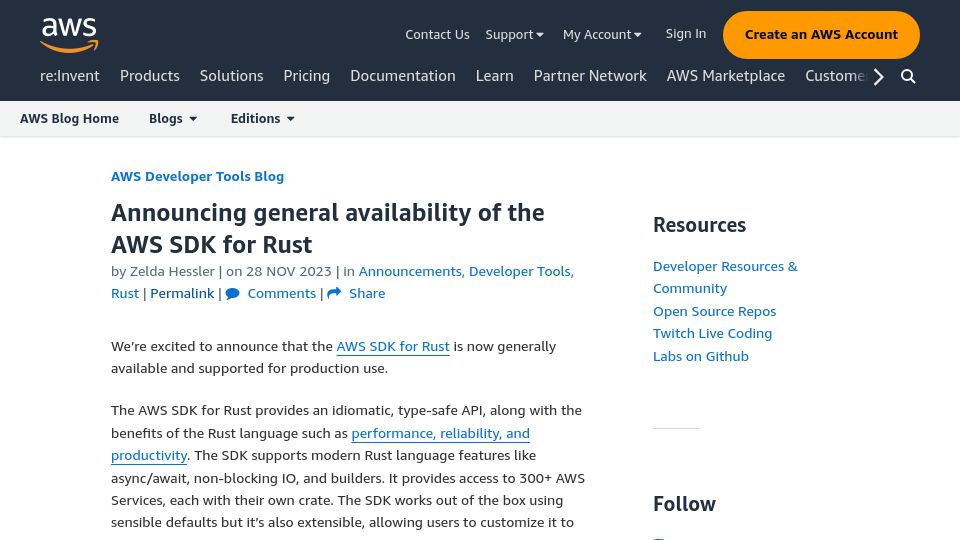Click the Contact Us link
Screen dimensions: 960x540
pyautogui.click(x=437, y=35)
